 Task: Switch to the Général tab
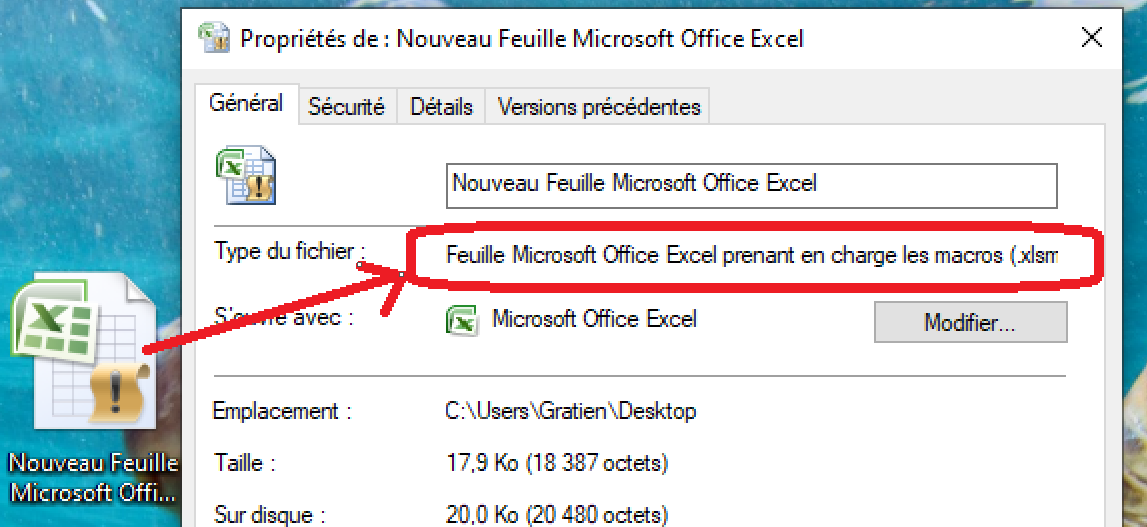pyautogui.click(x=246, y=104)
